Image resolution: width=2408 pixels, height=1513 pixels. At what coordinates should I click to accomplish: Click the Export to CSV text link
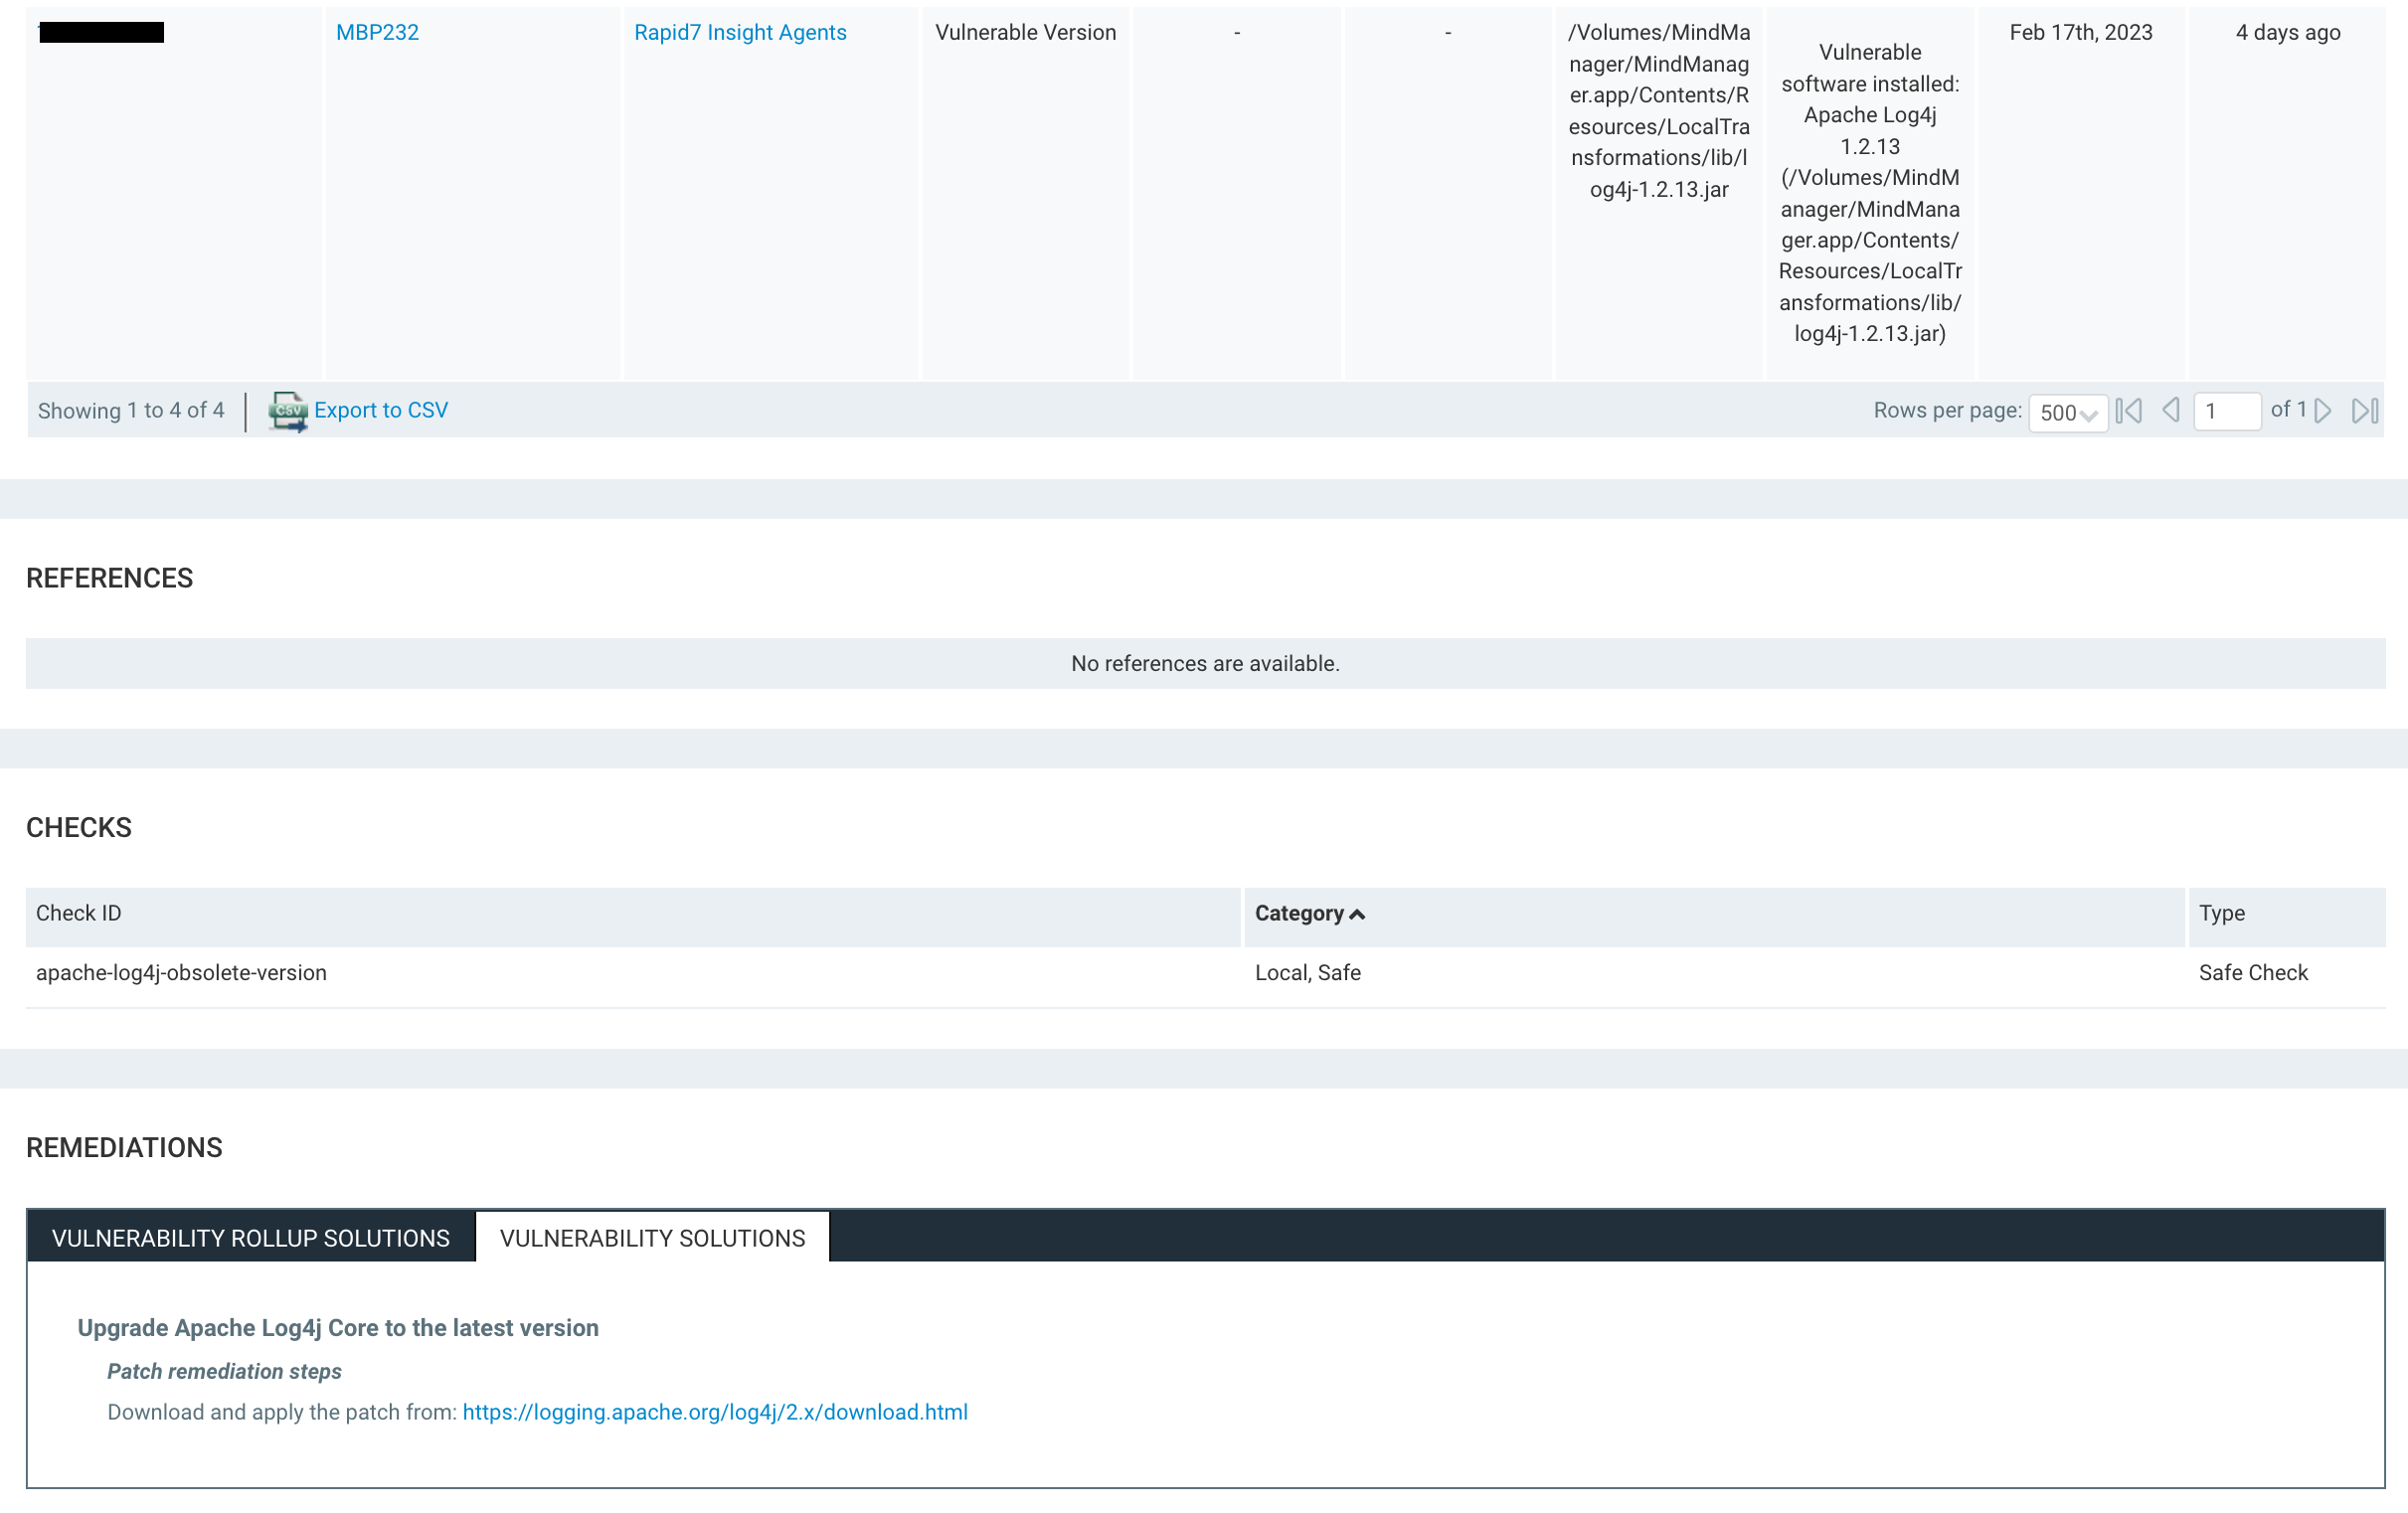(380, 410)
